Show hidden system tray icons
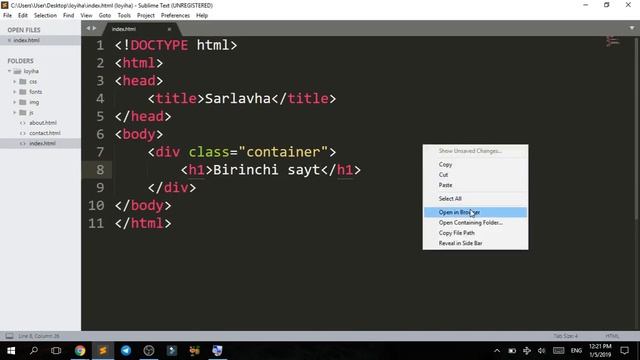Image resolution: width=640 pixels, height=360 pixels. coord(497,351)
